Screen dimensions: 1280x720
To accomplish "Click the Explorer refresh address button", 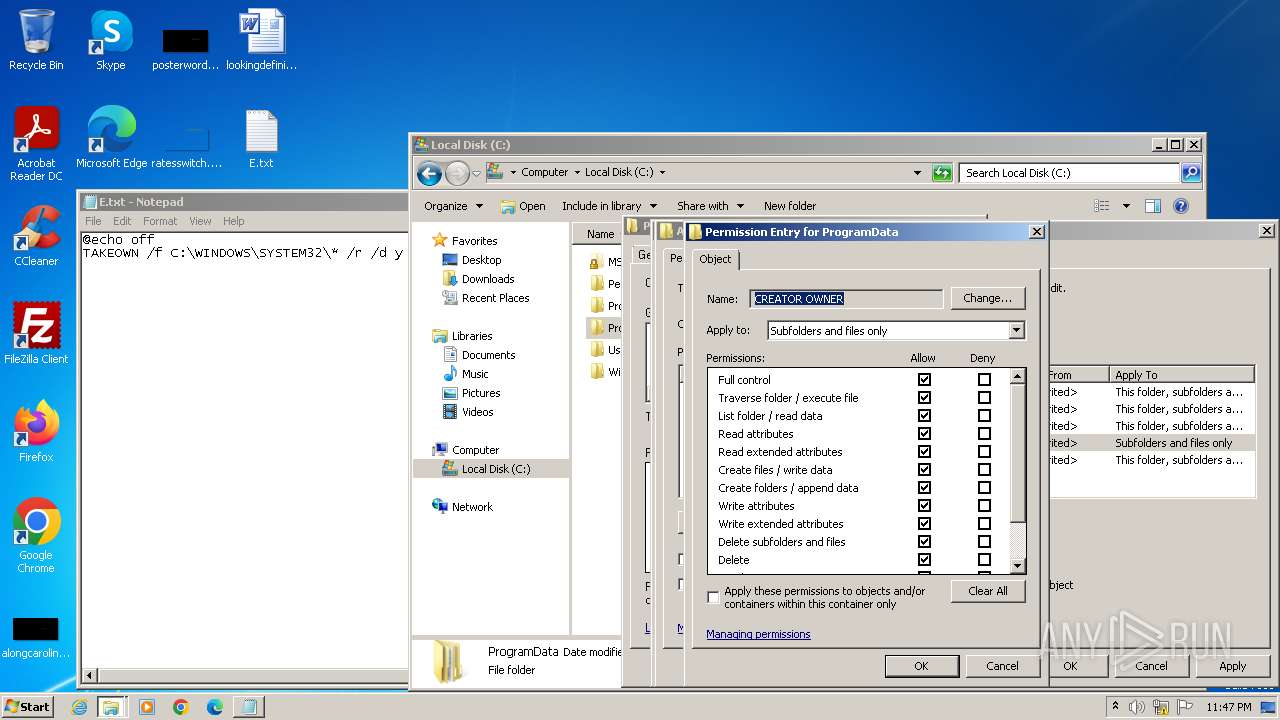I will coord(942,173).
